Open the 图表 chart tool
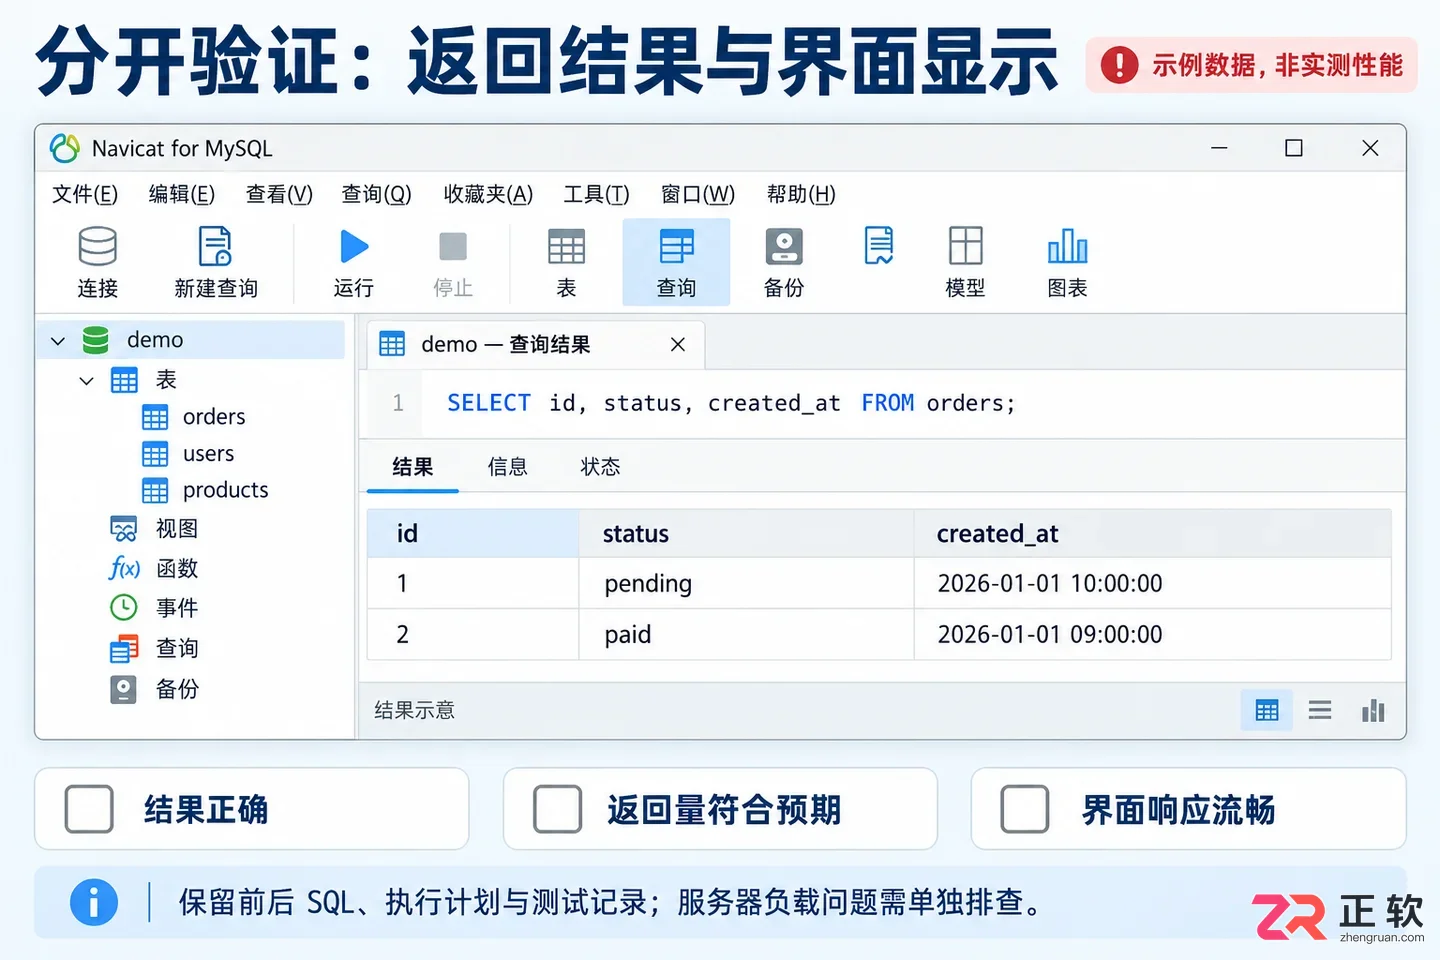Image resolution: width=1440 pixels, height=960 pixels. 1067,262
